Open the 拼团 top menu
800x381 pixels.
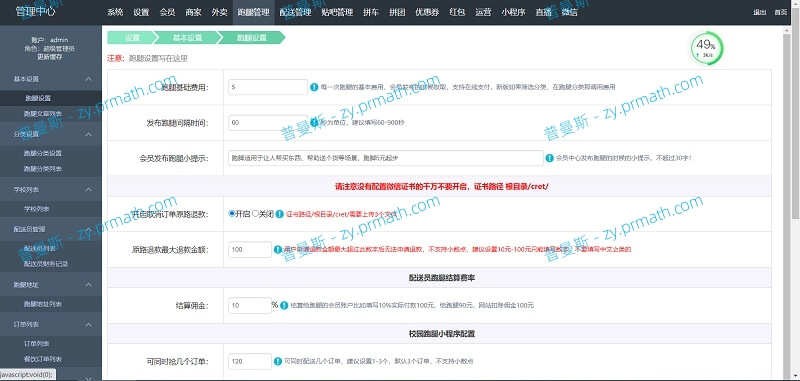(397, 12)
